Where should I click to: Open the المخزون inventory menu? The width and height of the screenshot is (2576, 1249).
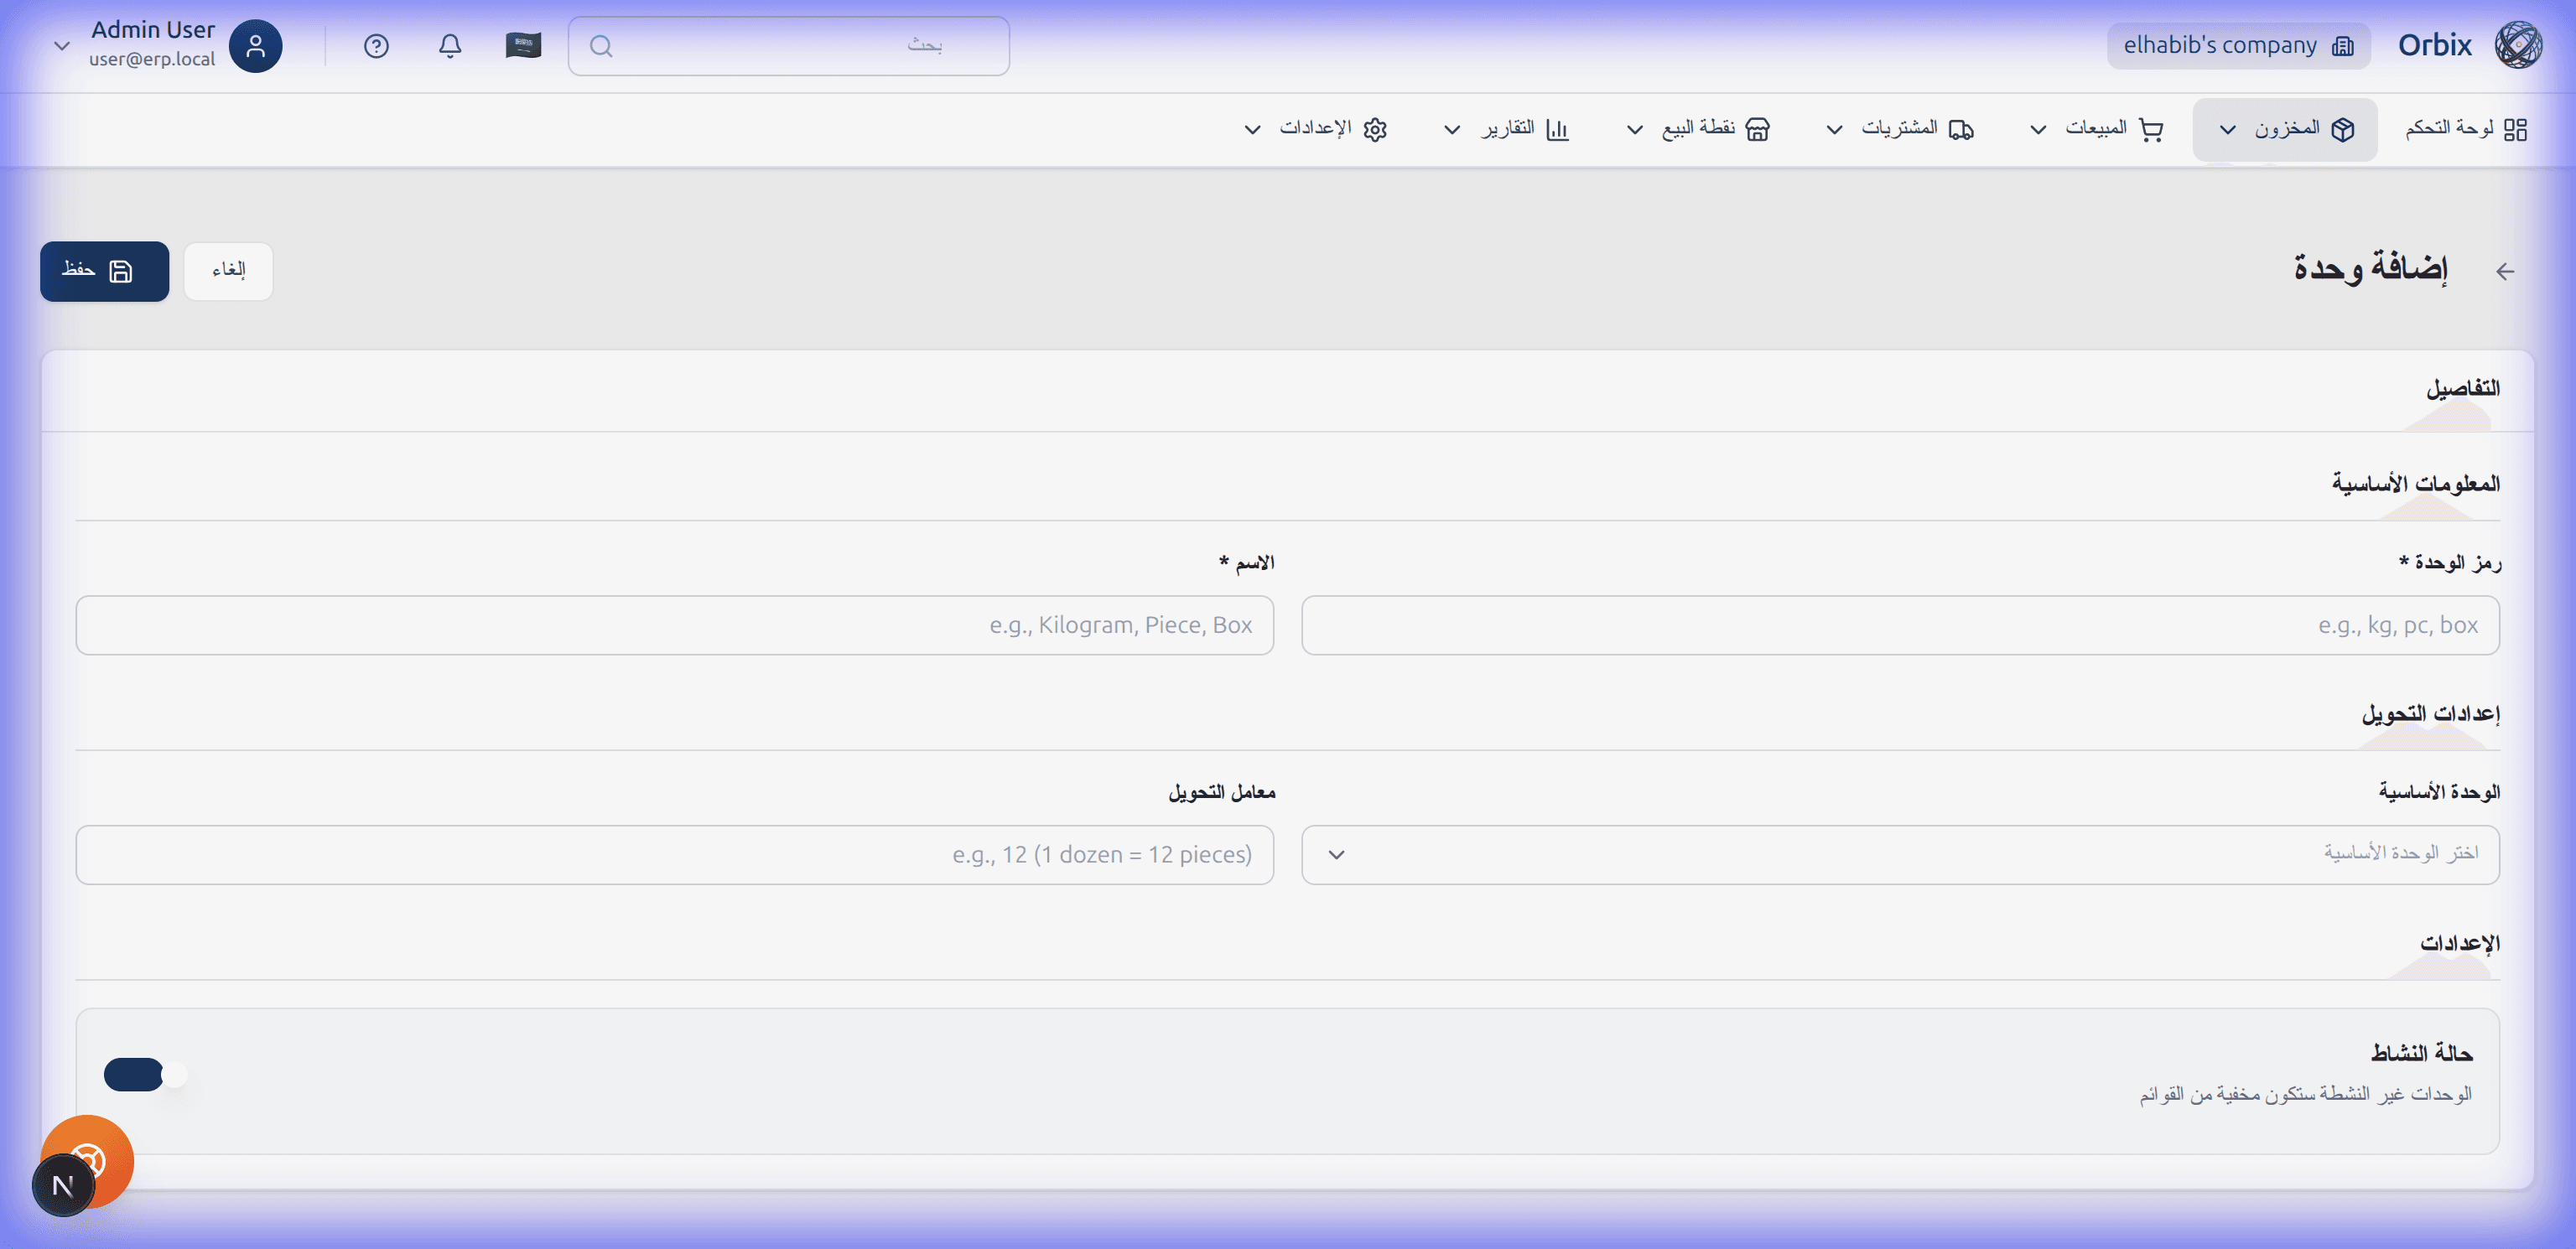(2285, 129)
